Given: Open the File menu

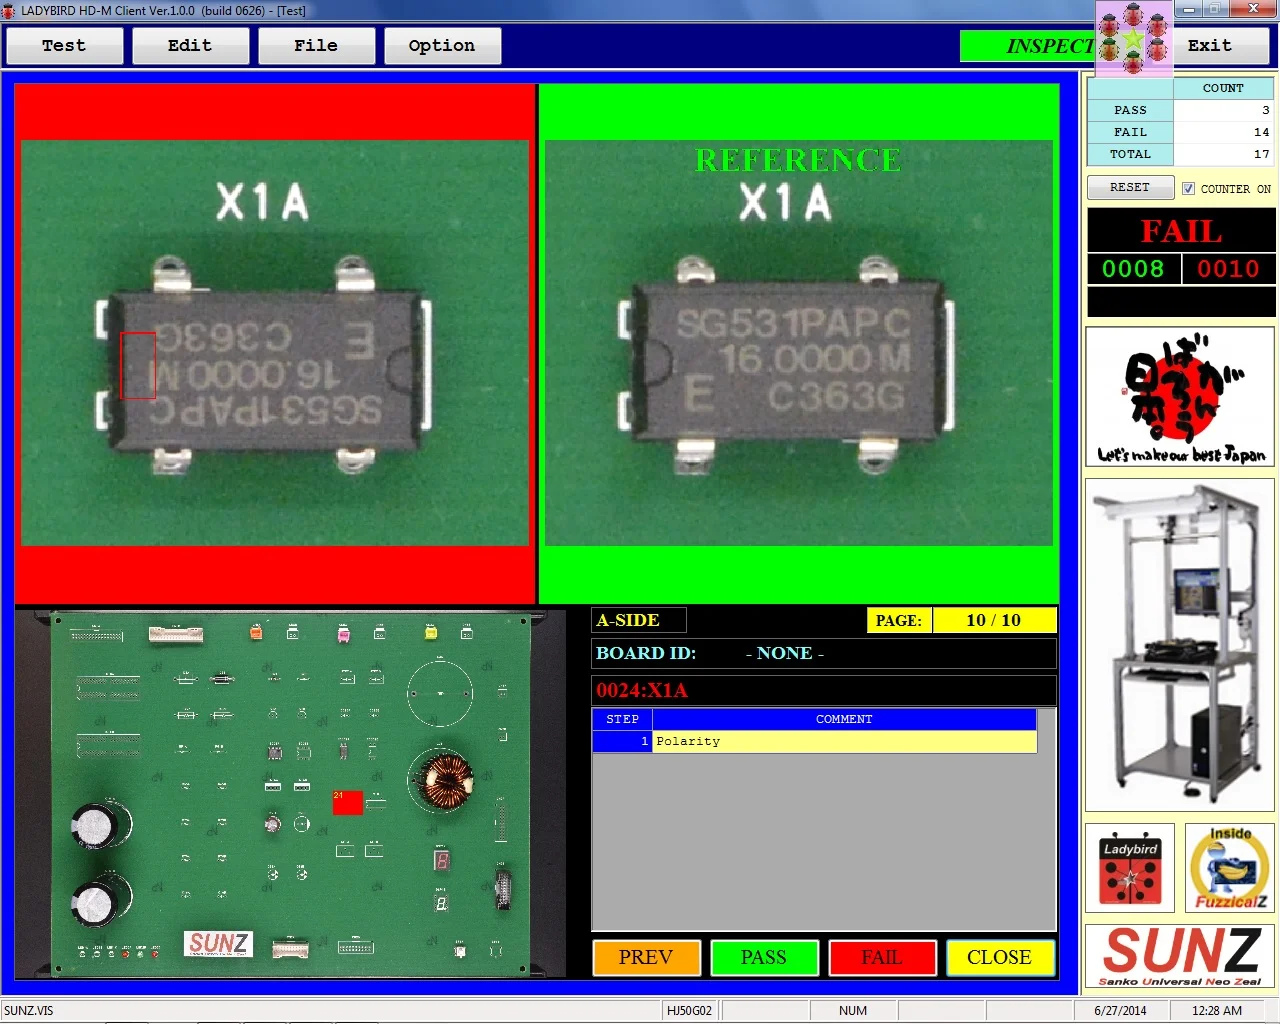Looking at the screenshot, I should (x=316, y=46).
